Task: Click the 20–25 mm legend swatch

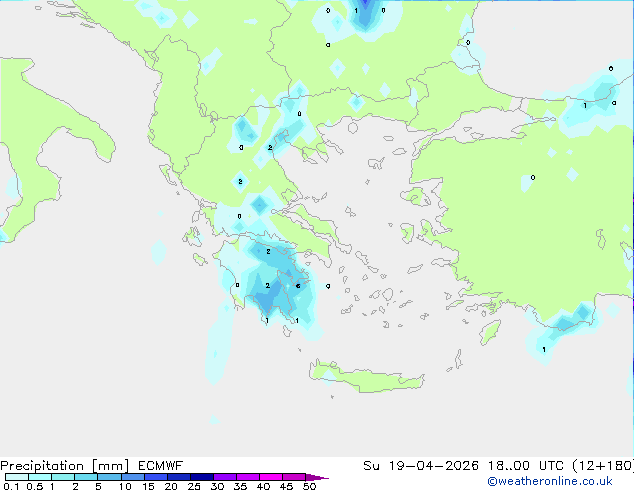Action: click(x=179, y=477)
